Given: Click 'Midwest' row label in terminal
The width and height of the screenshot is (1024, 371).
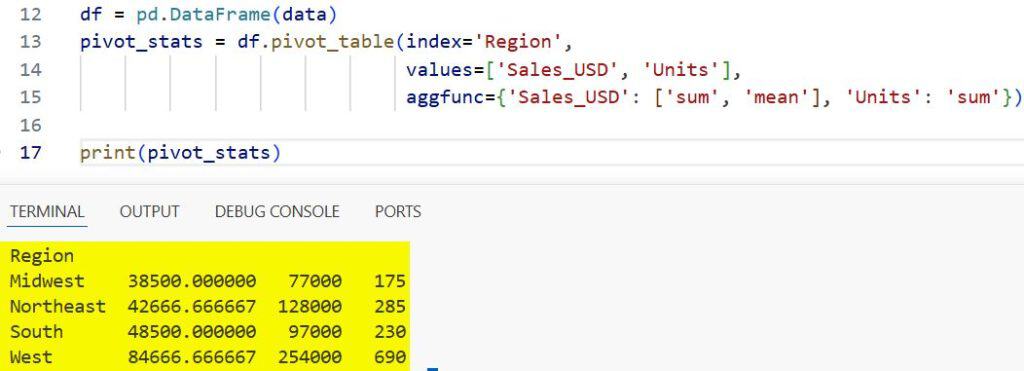Looking at the screenshot, I should [47, 282].
